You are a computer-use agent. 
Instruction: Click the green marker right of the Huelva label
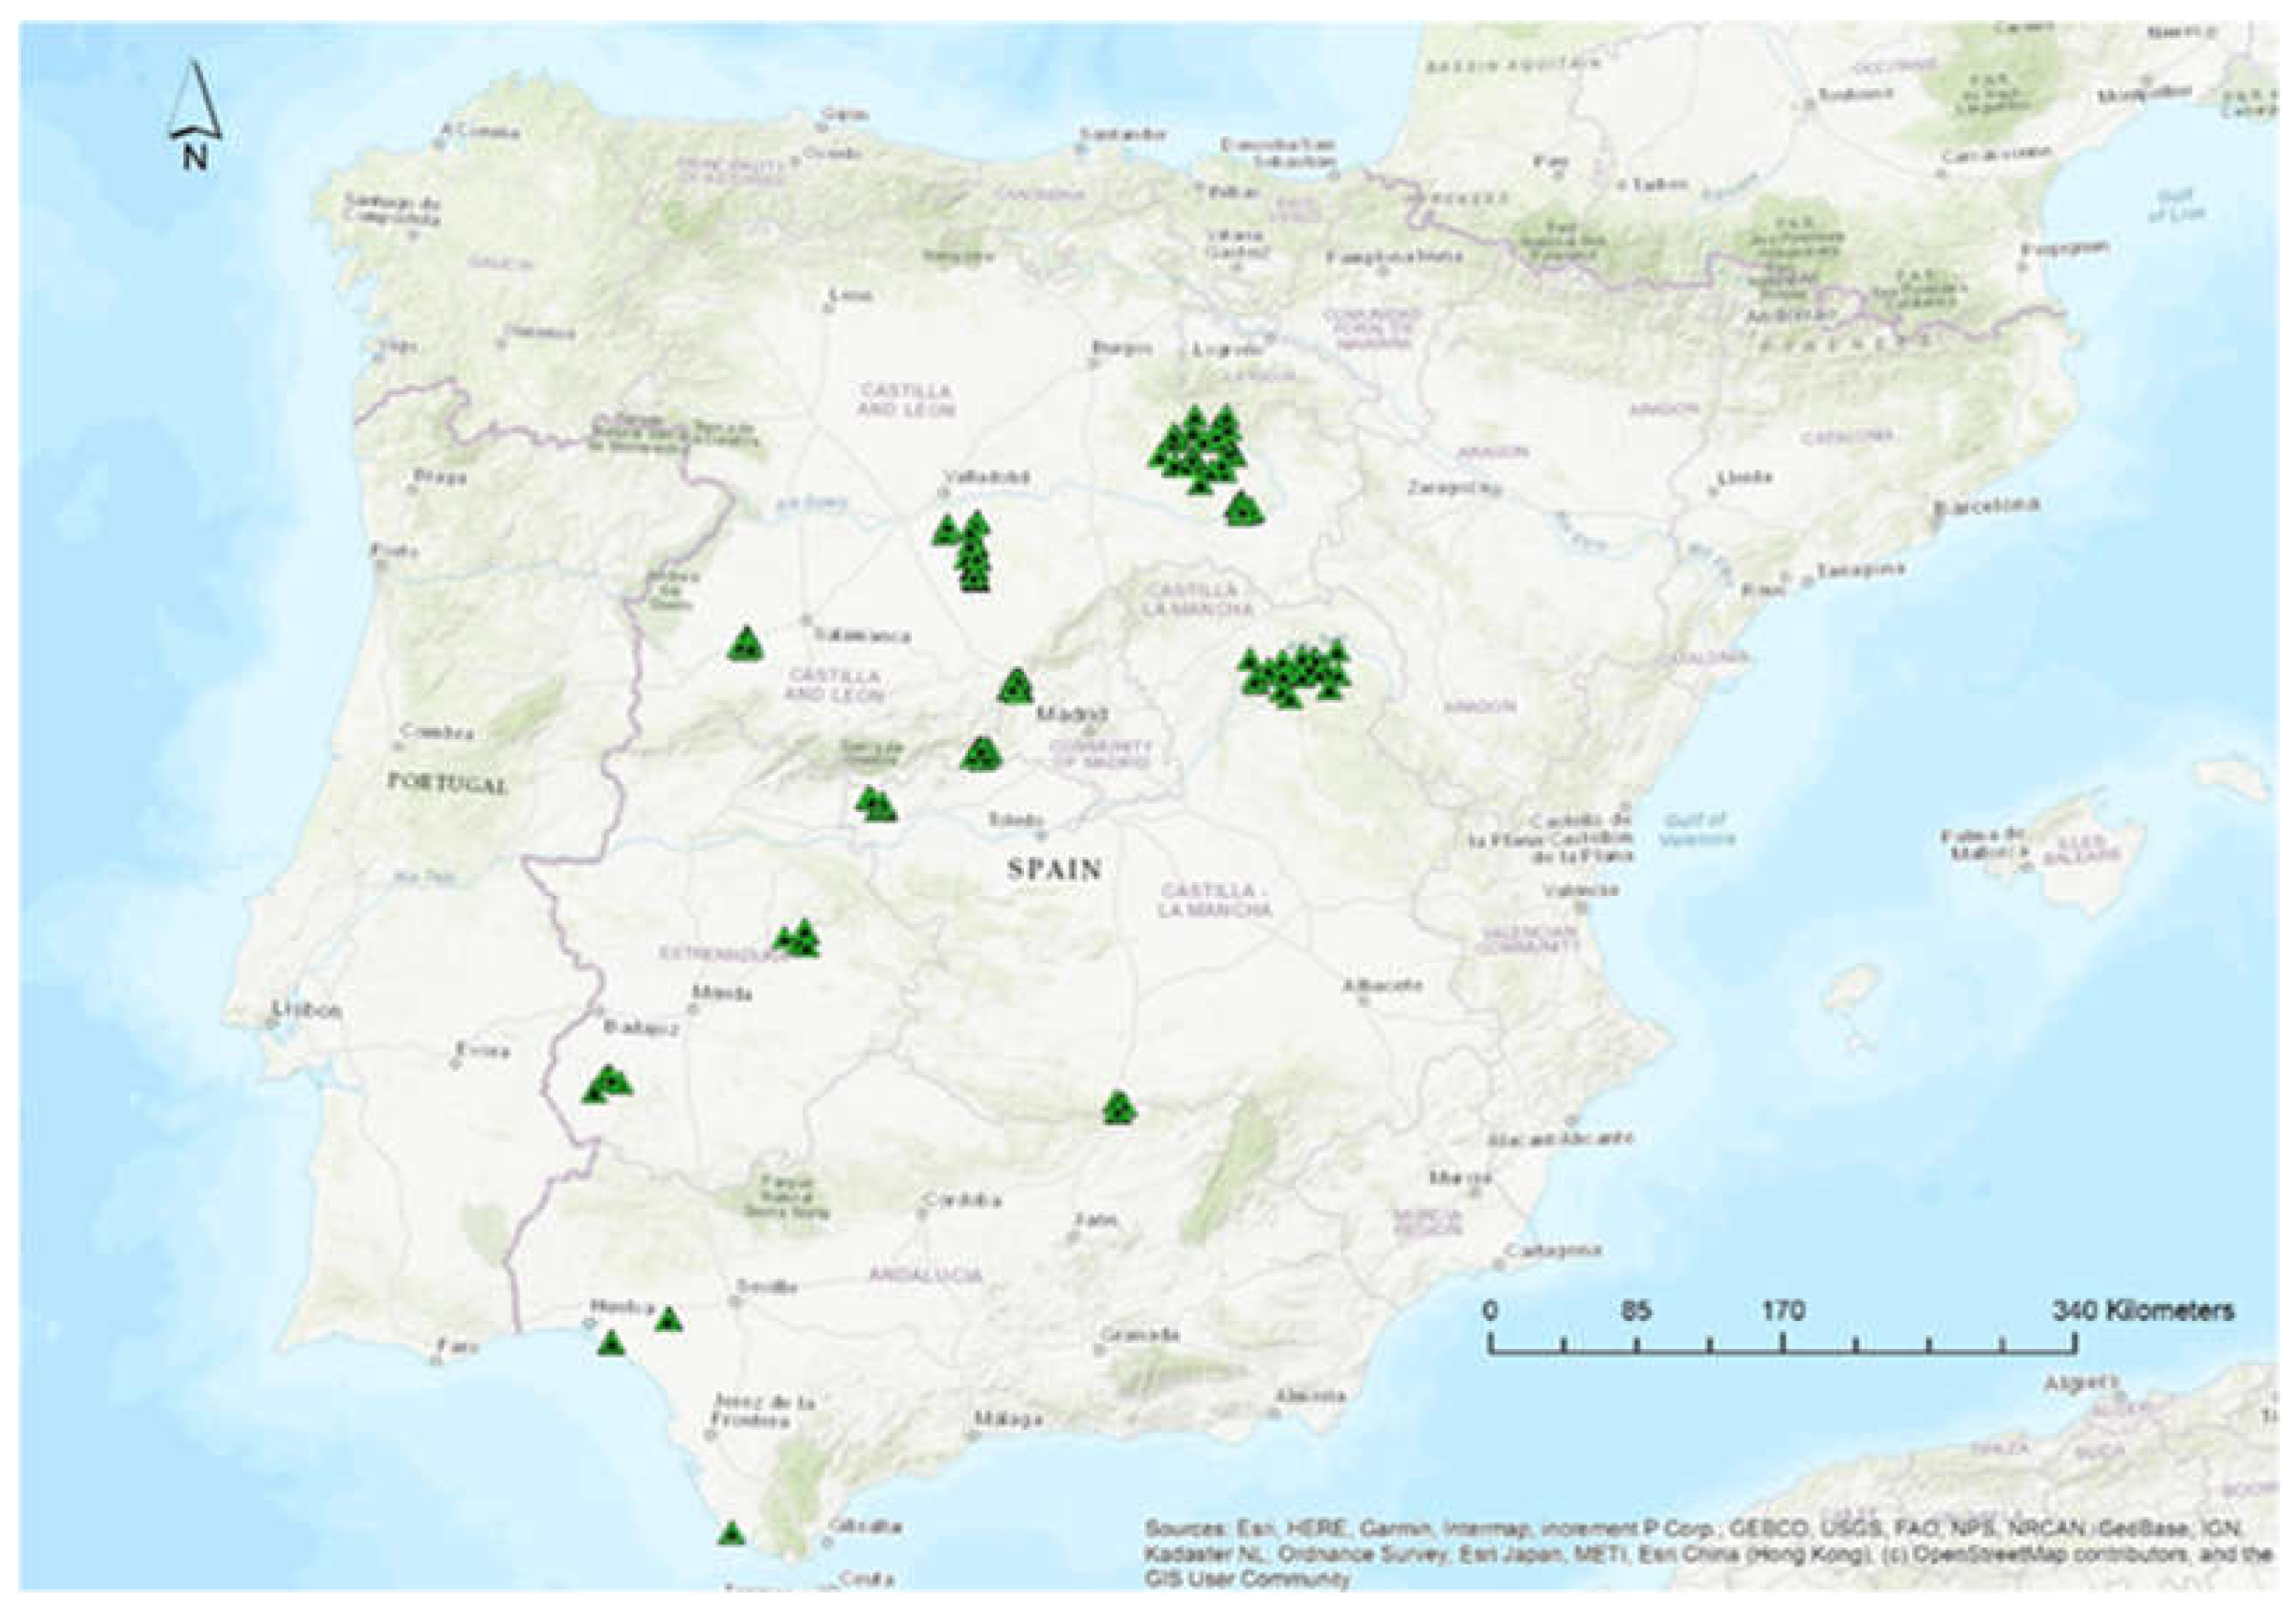[x=669, y=1319]
